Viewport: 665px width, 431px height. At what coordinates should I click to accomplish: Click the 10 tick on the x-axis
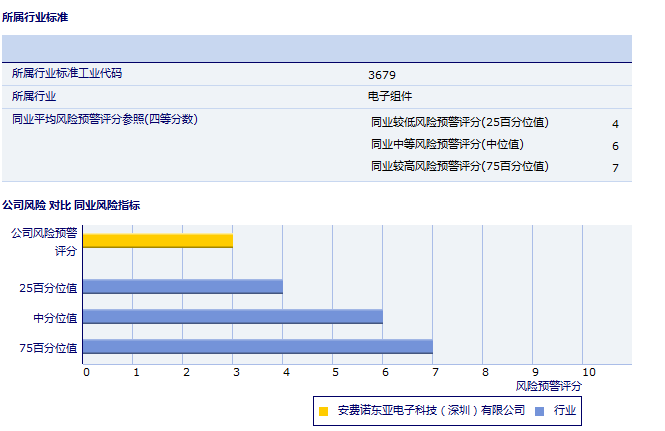pos(588,372)
